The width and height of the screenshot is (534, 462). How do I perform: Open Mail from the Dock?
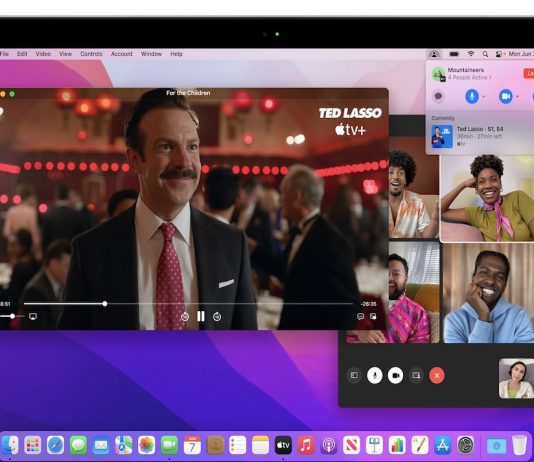click(101, 445)
